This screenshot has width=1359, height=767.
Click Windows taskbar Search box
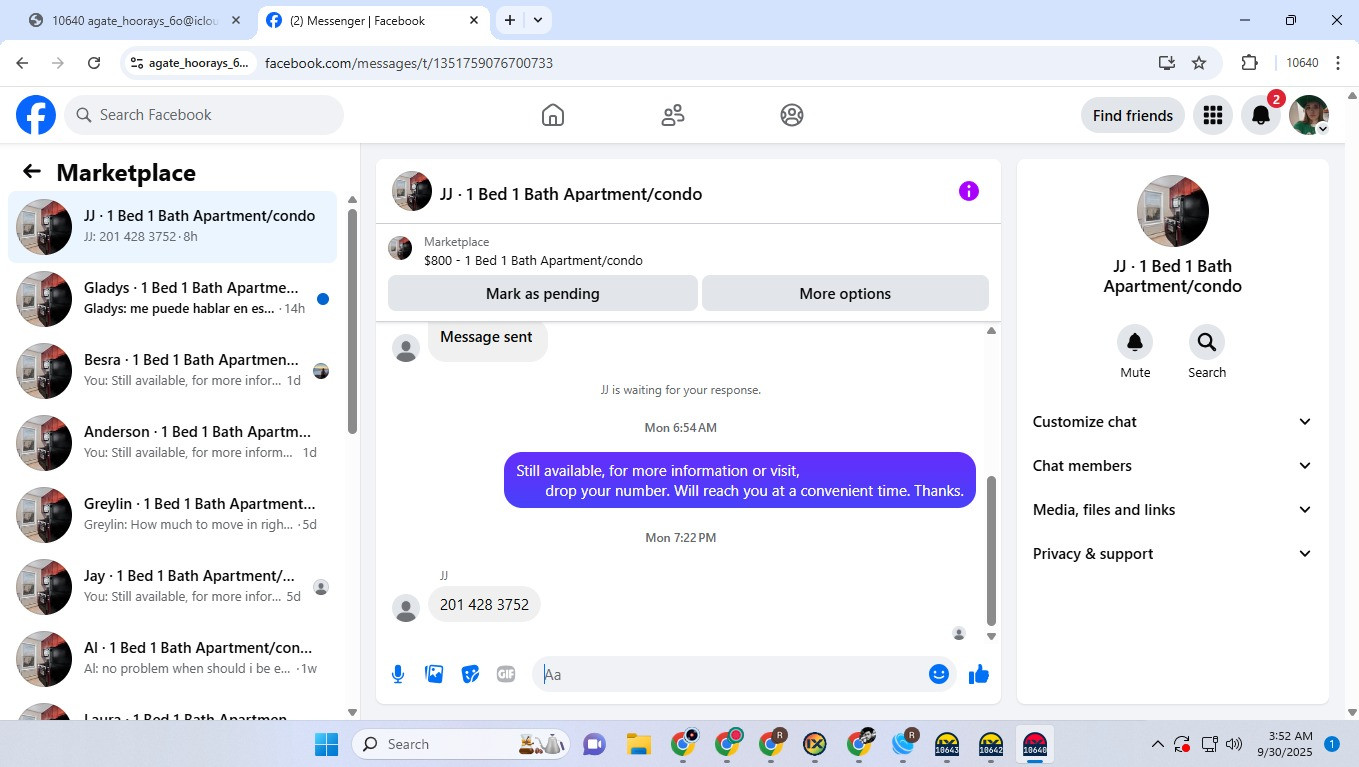460,744
